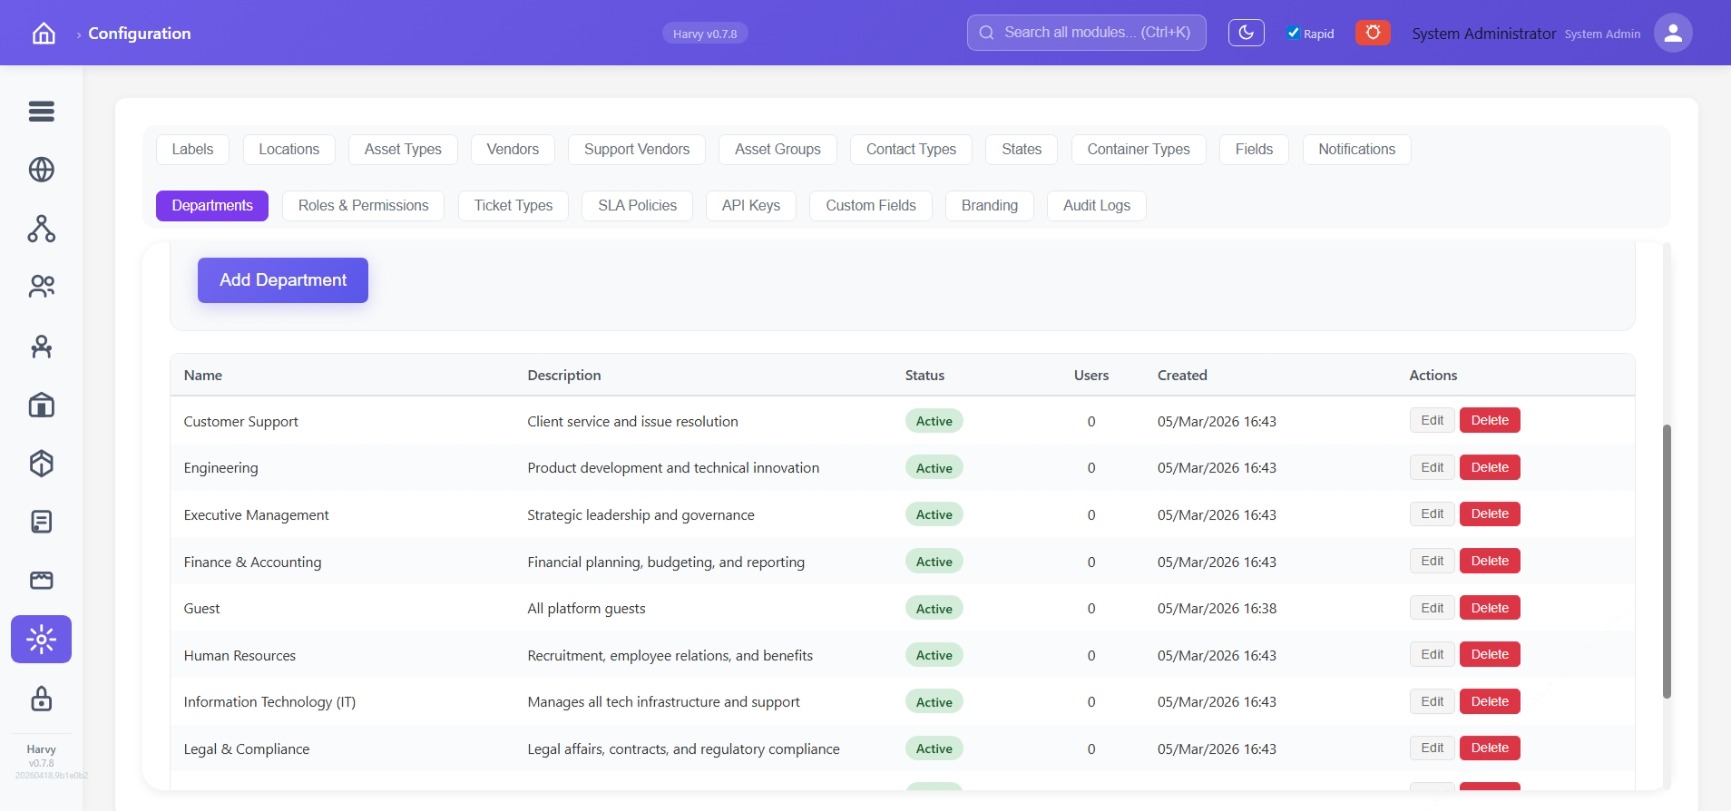Switch to the Fields tab
Viewport: 1731px width, 811px height.
click(x=1254, y=149)
